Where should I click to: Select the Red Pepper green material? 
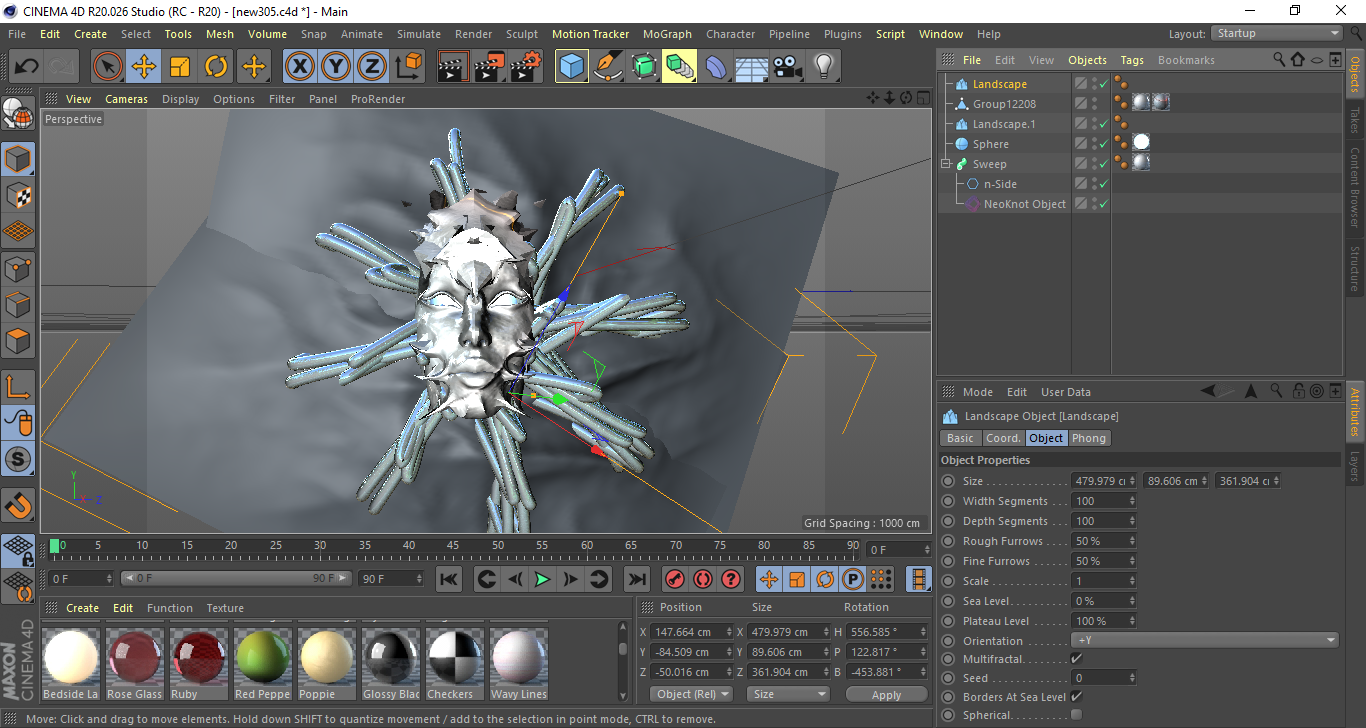262,663
